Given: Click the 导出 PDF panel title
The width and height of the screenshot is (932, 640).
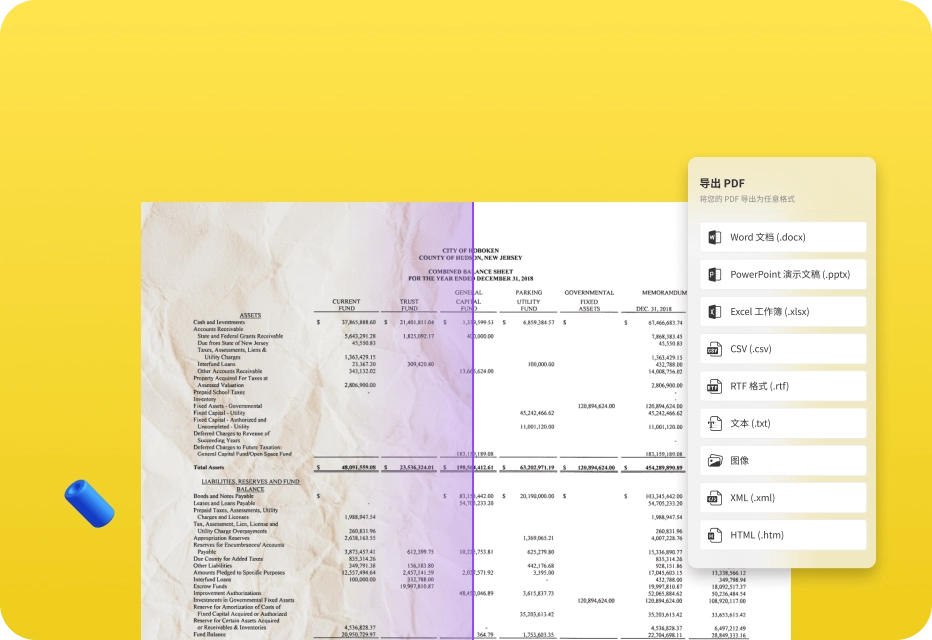Looking at the screenshot, I should point(722,183).
